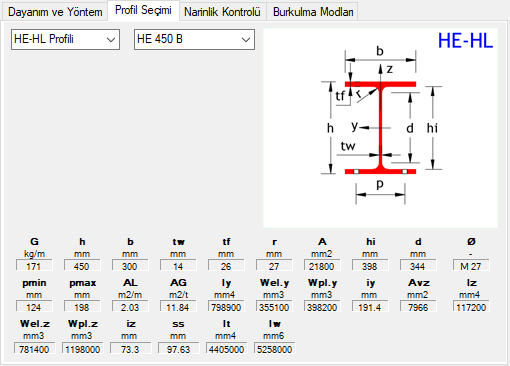
Task: Select the Wpl.z field showing 1198000
Action: [x=83, y=348]
